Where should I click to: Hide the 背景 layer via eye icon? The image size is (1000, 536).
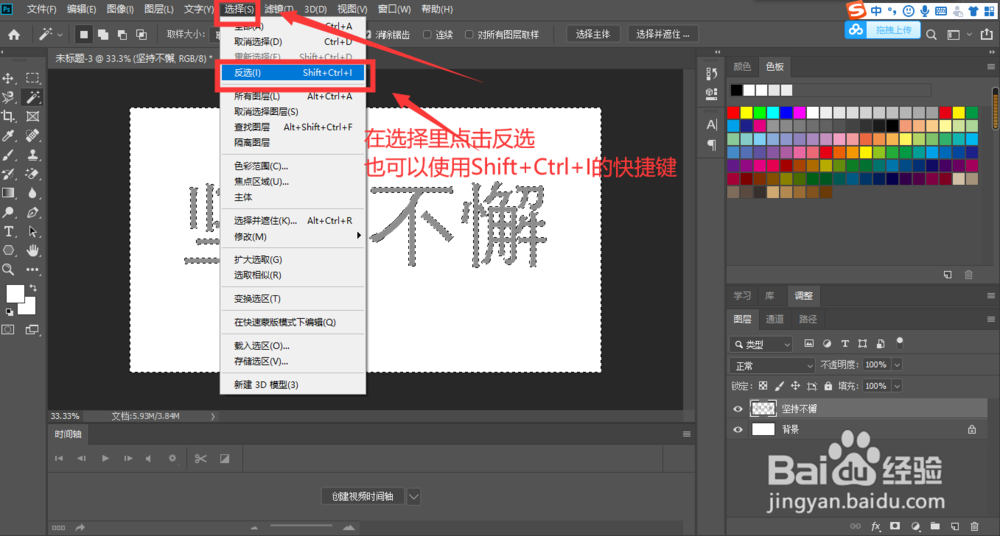[x=738, y=429]
